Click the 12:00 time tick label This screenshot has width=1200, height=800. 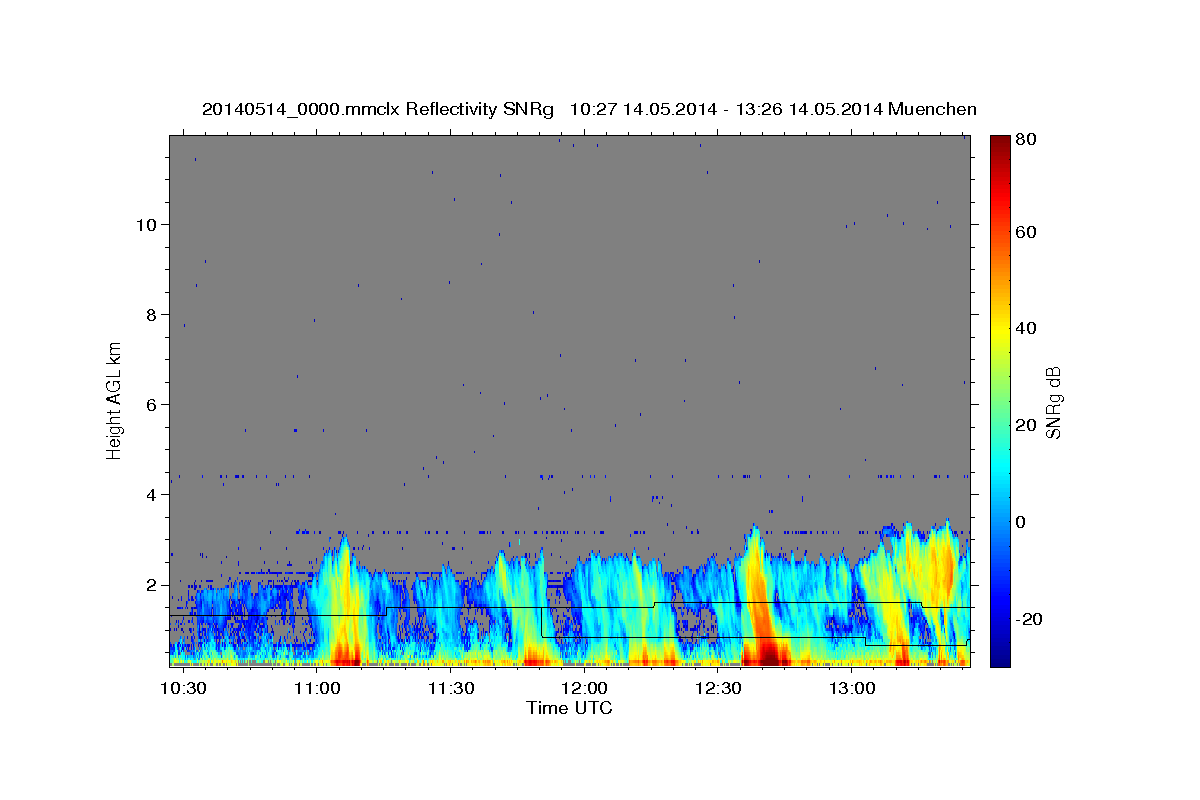584,688
